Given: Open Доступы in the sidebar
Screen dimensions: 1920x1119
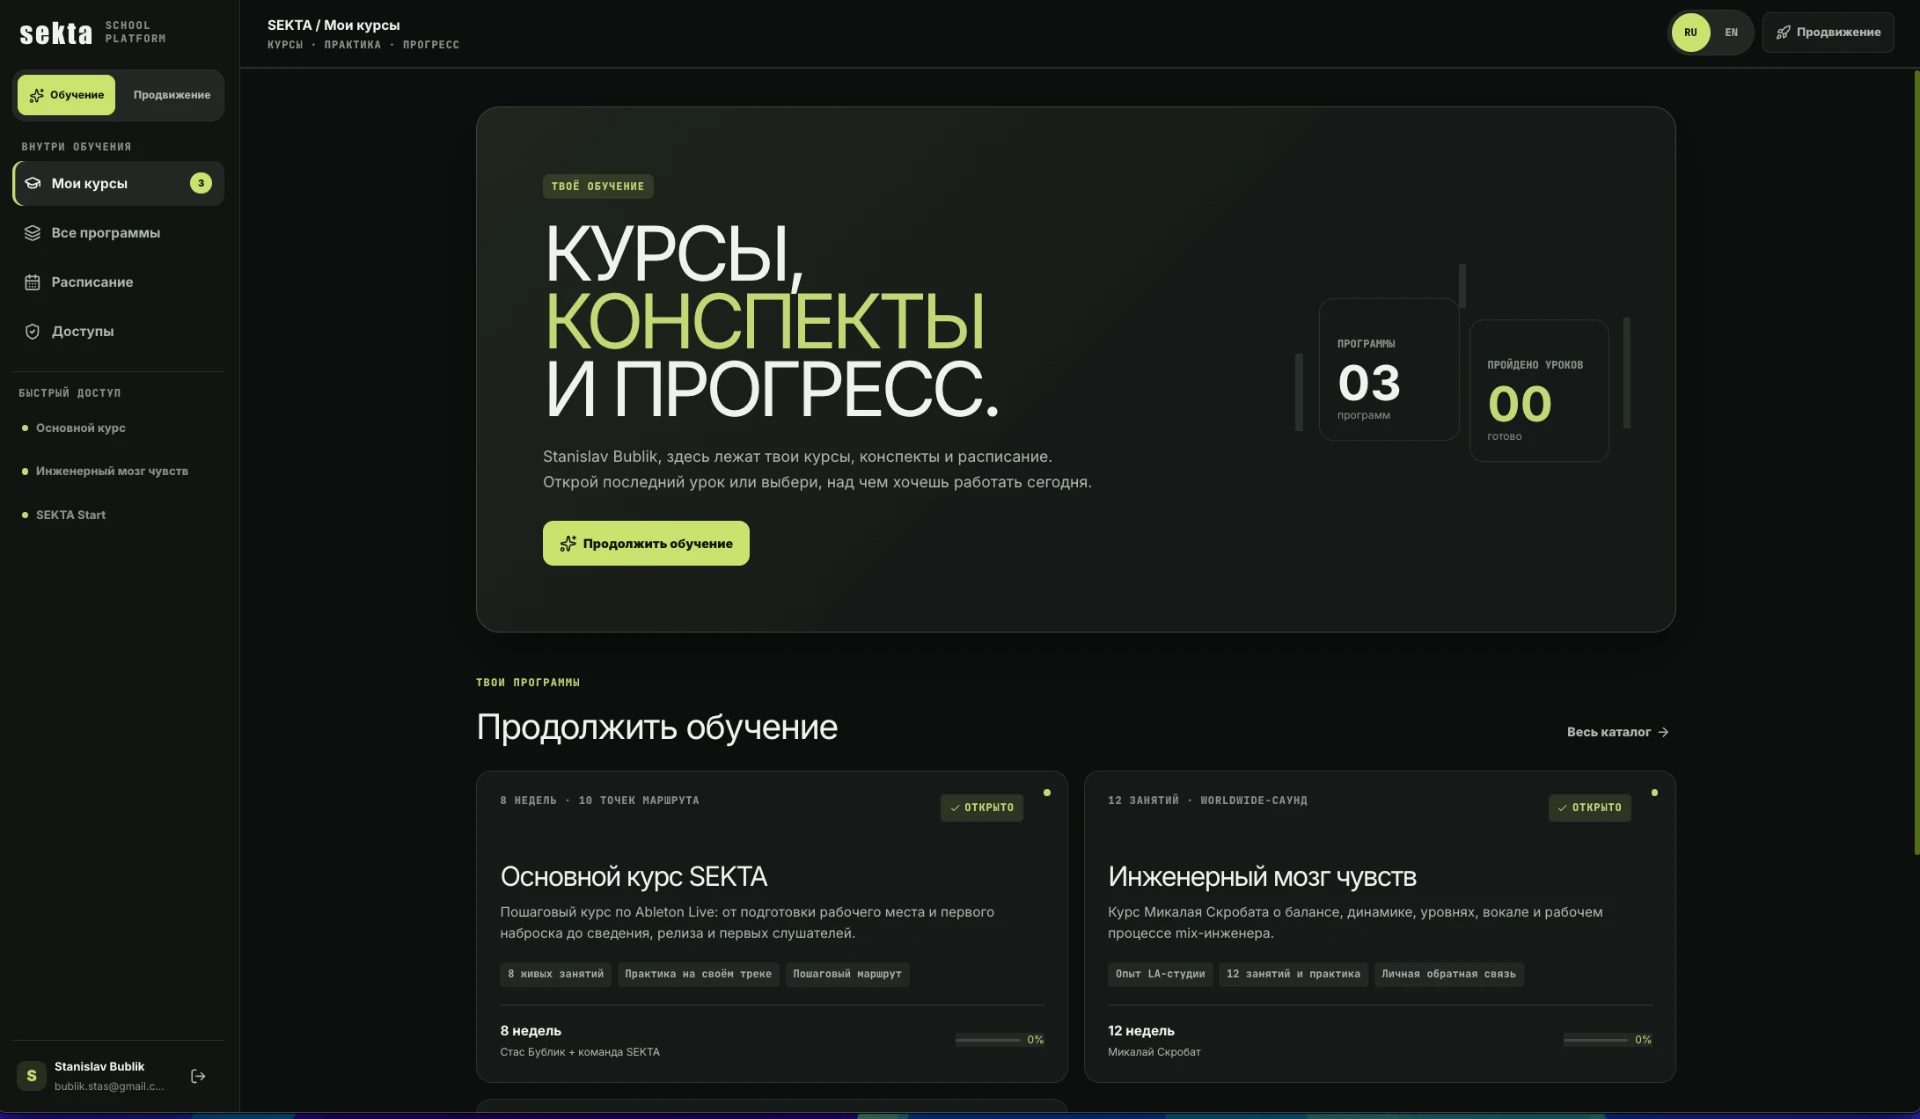Looking at the screenshot, I should point(118,331).
